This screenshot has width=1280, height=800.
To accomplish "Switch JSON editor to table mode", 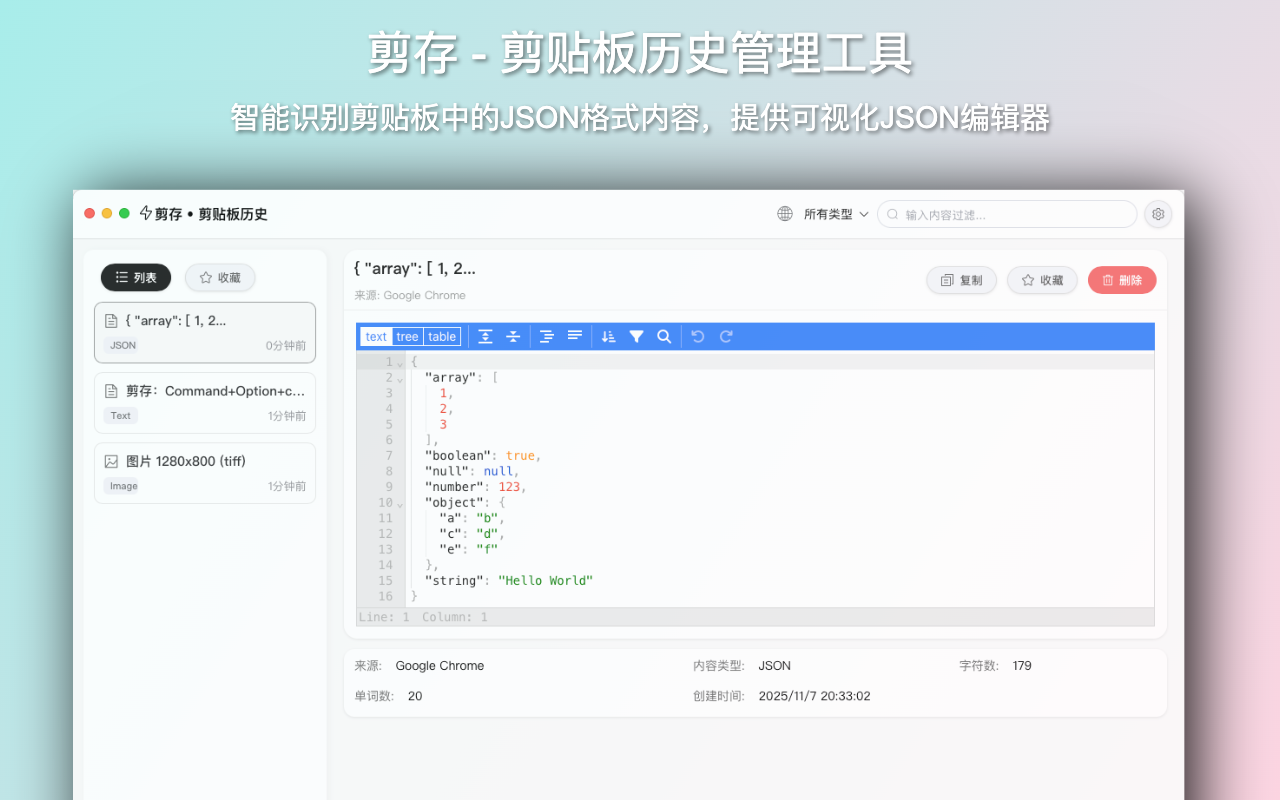I will pyautogui.click(x=441, y=337).
